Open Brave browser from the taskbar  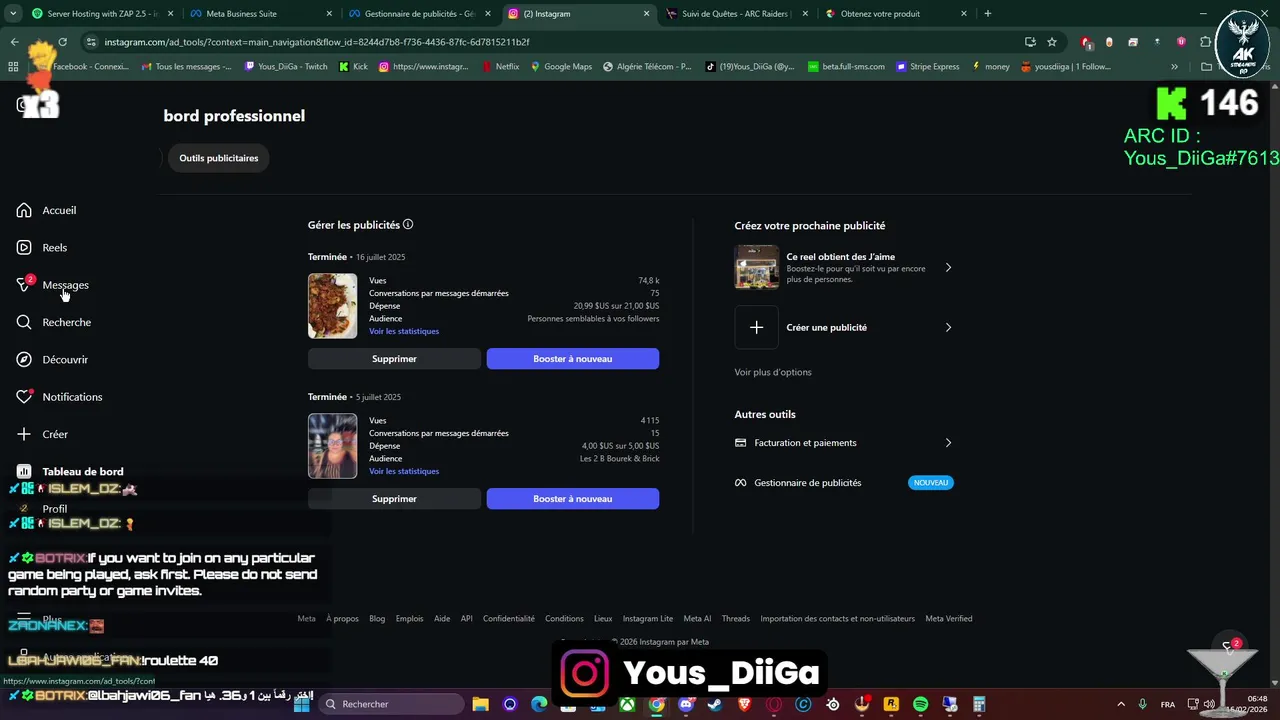[745, 704]
